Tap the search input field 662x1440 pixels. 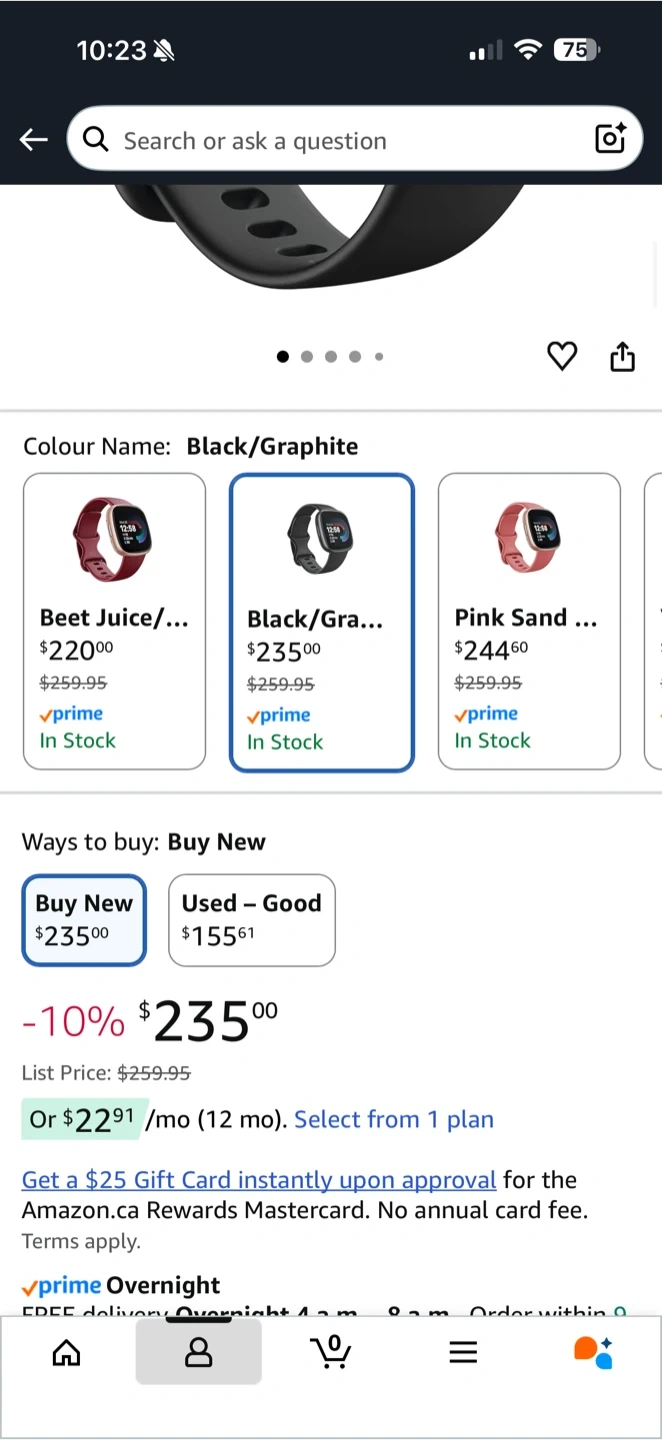click(x=340, y=140)
